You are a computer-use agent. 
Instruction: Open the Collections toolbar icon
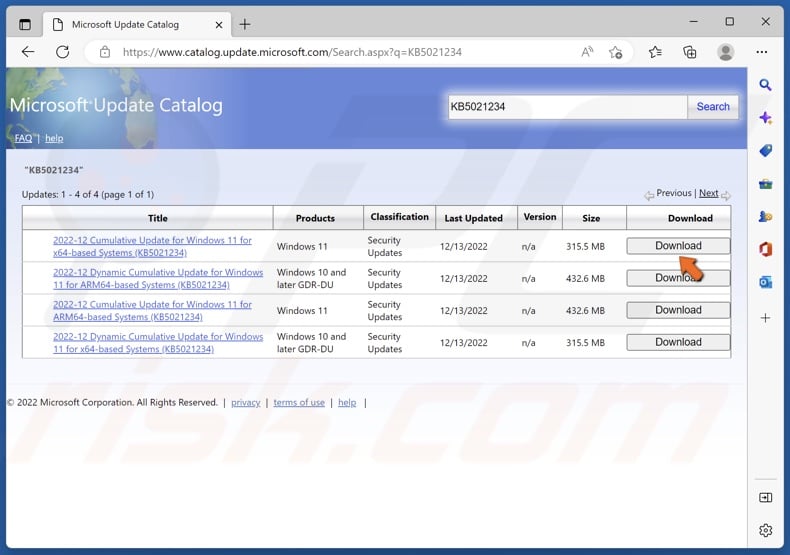(690, 52)
